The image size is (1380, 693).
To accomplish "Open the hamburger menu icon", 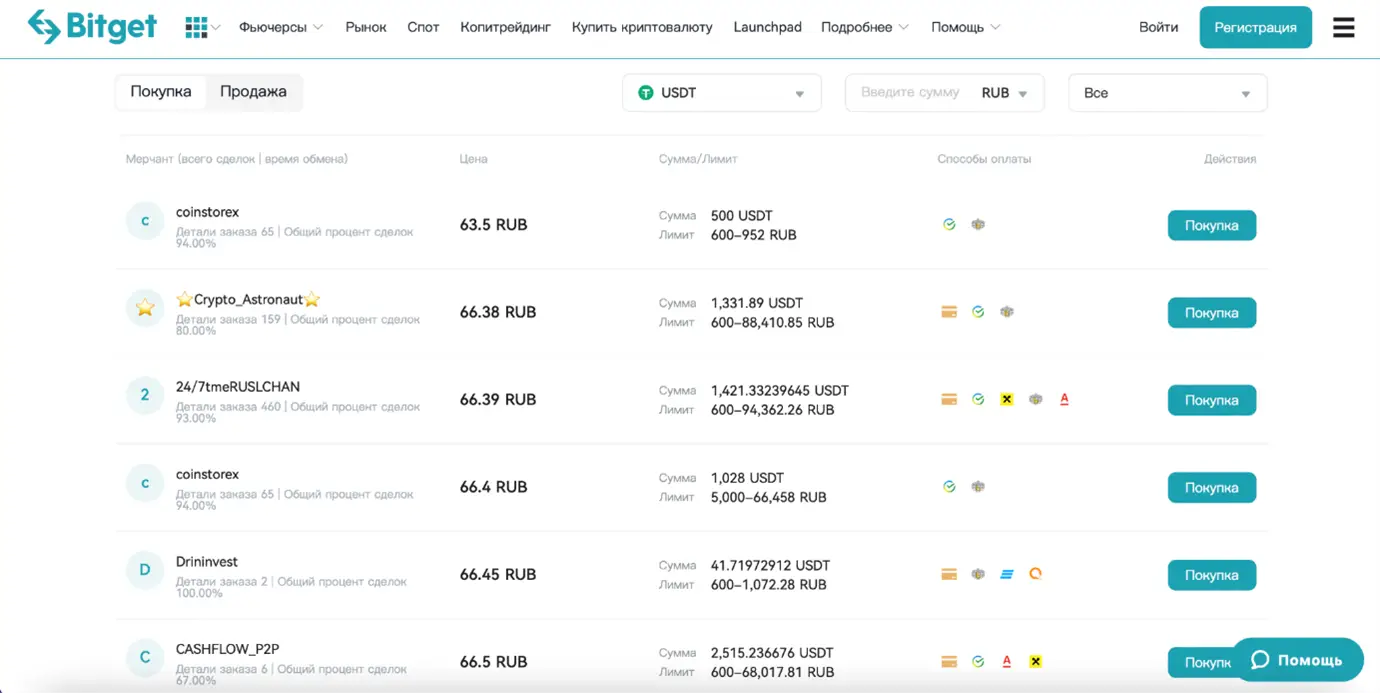I will pyautogui.click(x=1344, y=27).
